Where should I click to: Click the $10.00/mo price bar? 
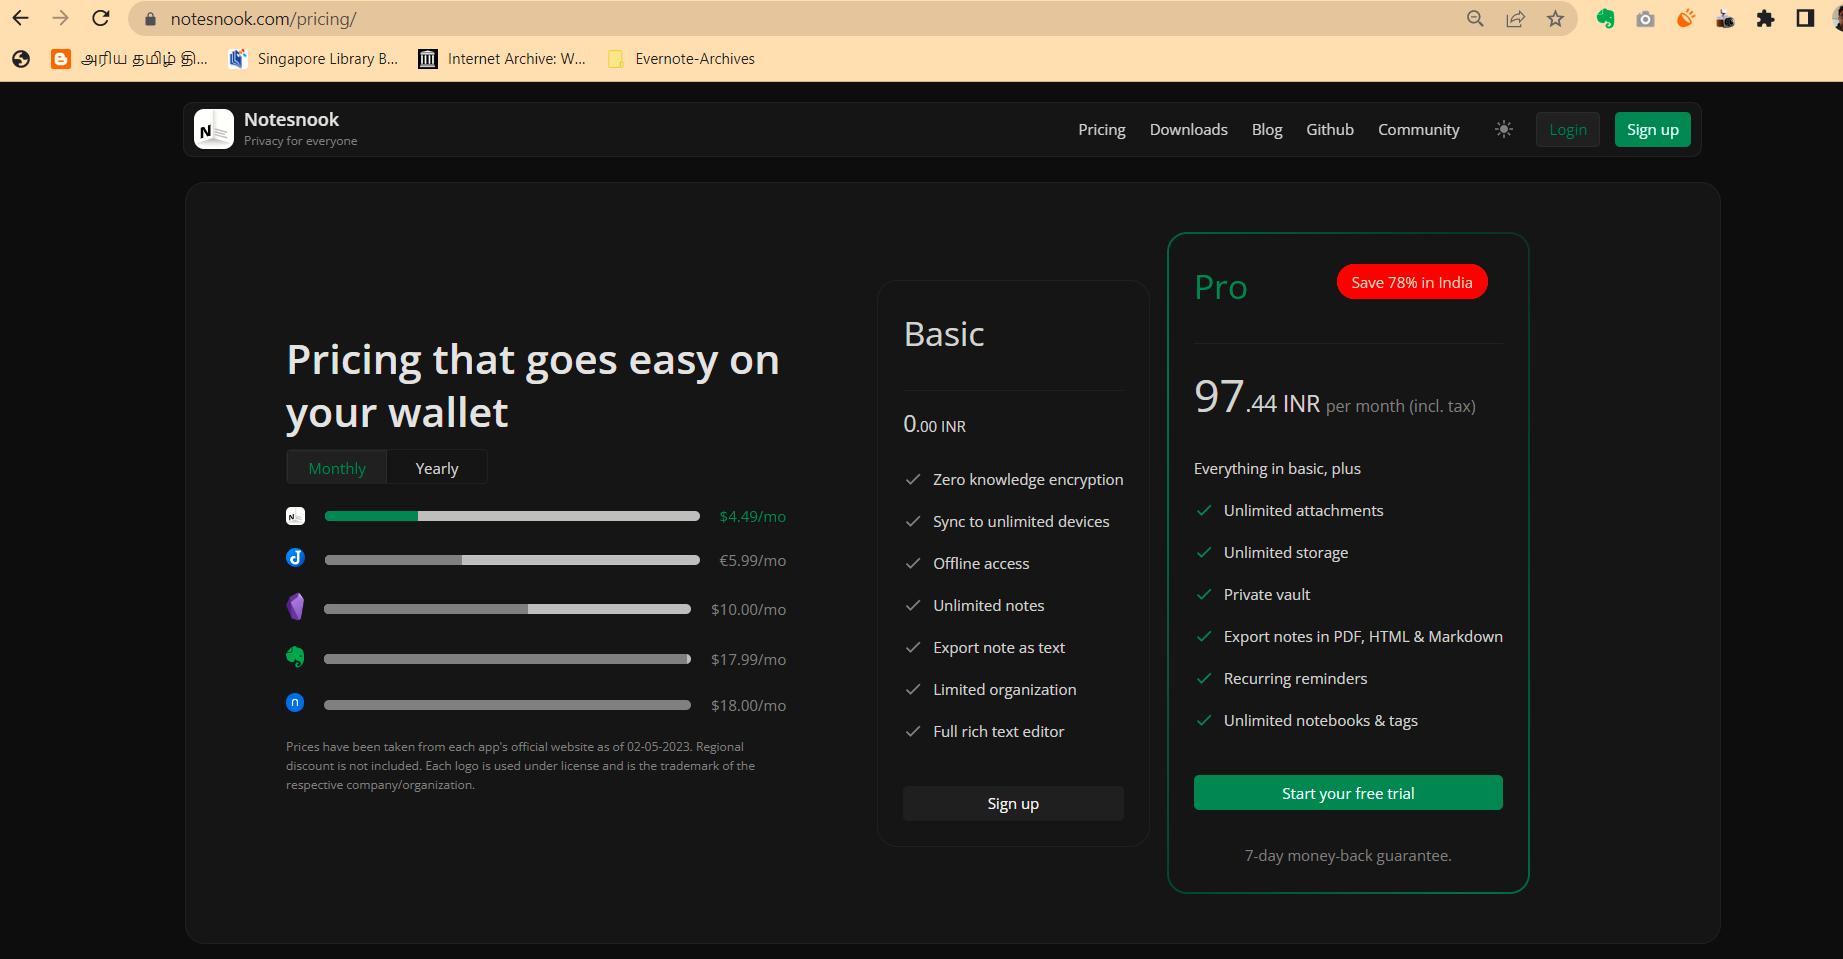[507, 609]
